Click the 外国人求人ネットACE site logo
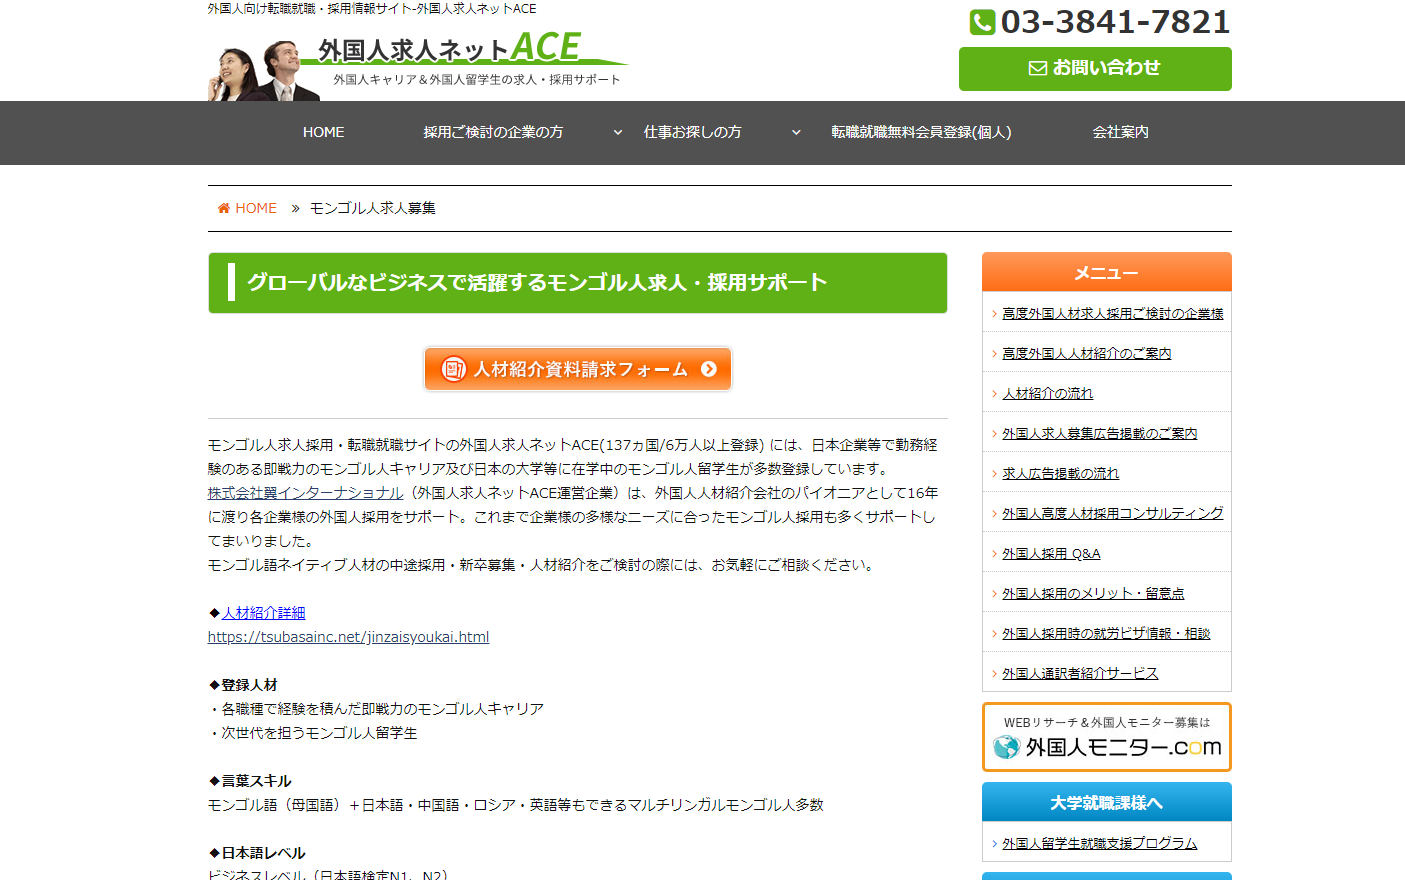Viewport: 1405px width, 880px height. click(x=450, y=50)
